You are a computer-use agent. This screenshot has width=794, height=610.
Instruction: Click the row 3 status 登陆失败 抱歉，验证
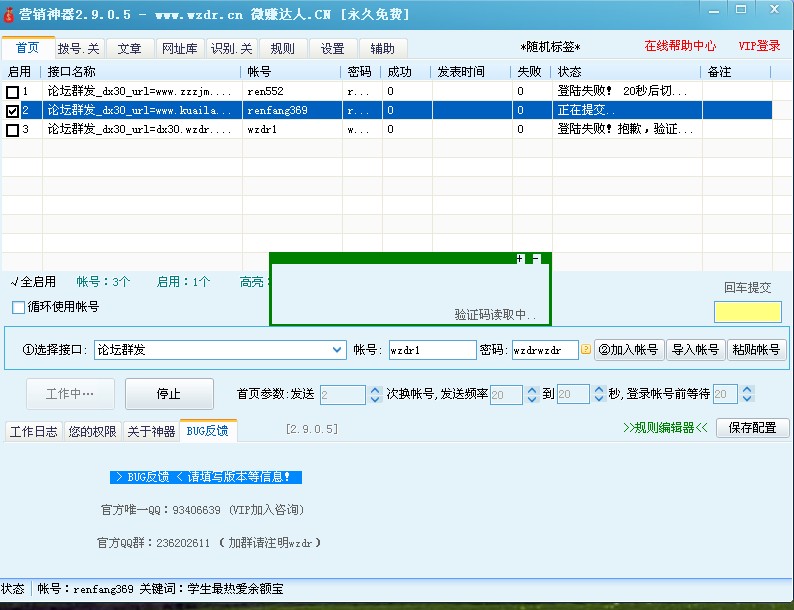[x=625, y=130]
